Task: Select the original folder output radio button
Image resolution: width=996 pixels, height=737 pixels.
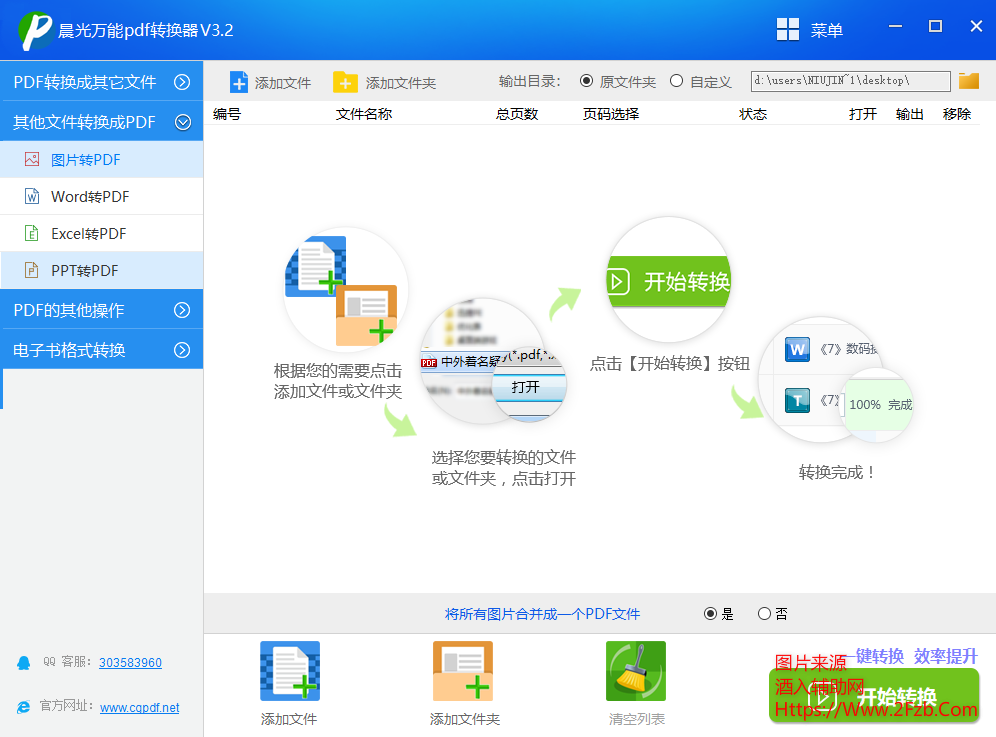Action: point(587,82)
